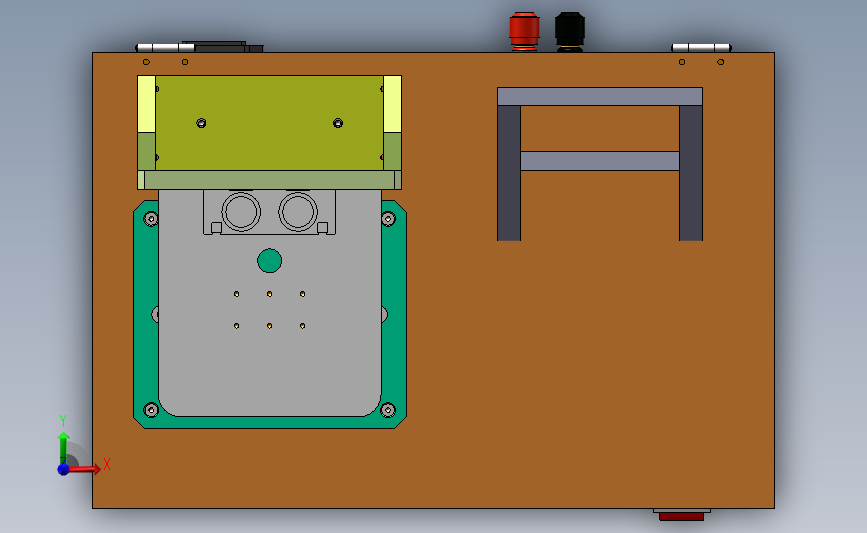Select the black binding post terminal
Viewport: 867px width, 533px height.
(570, 32)
